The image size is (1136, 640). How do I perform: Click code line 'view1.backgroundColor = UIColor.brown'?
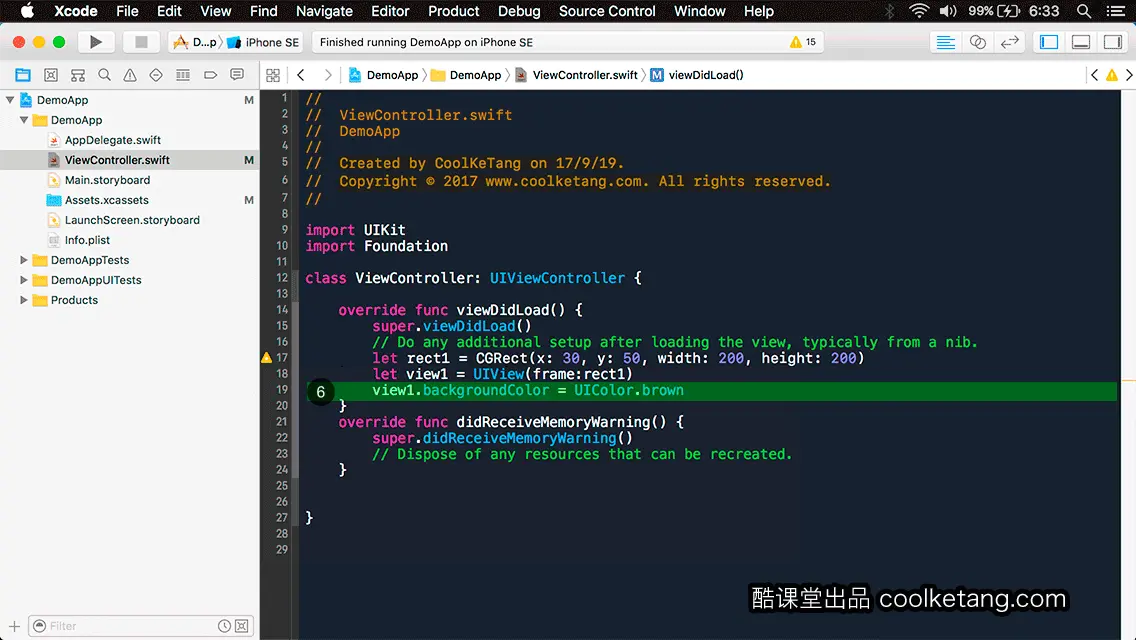527,390
